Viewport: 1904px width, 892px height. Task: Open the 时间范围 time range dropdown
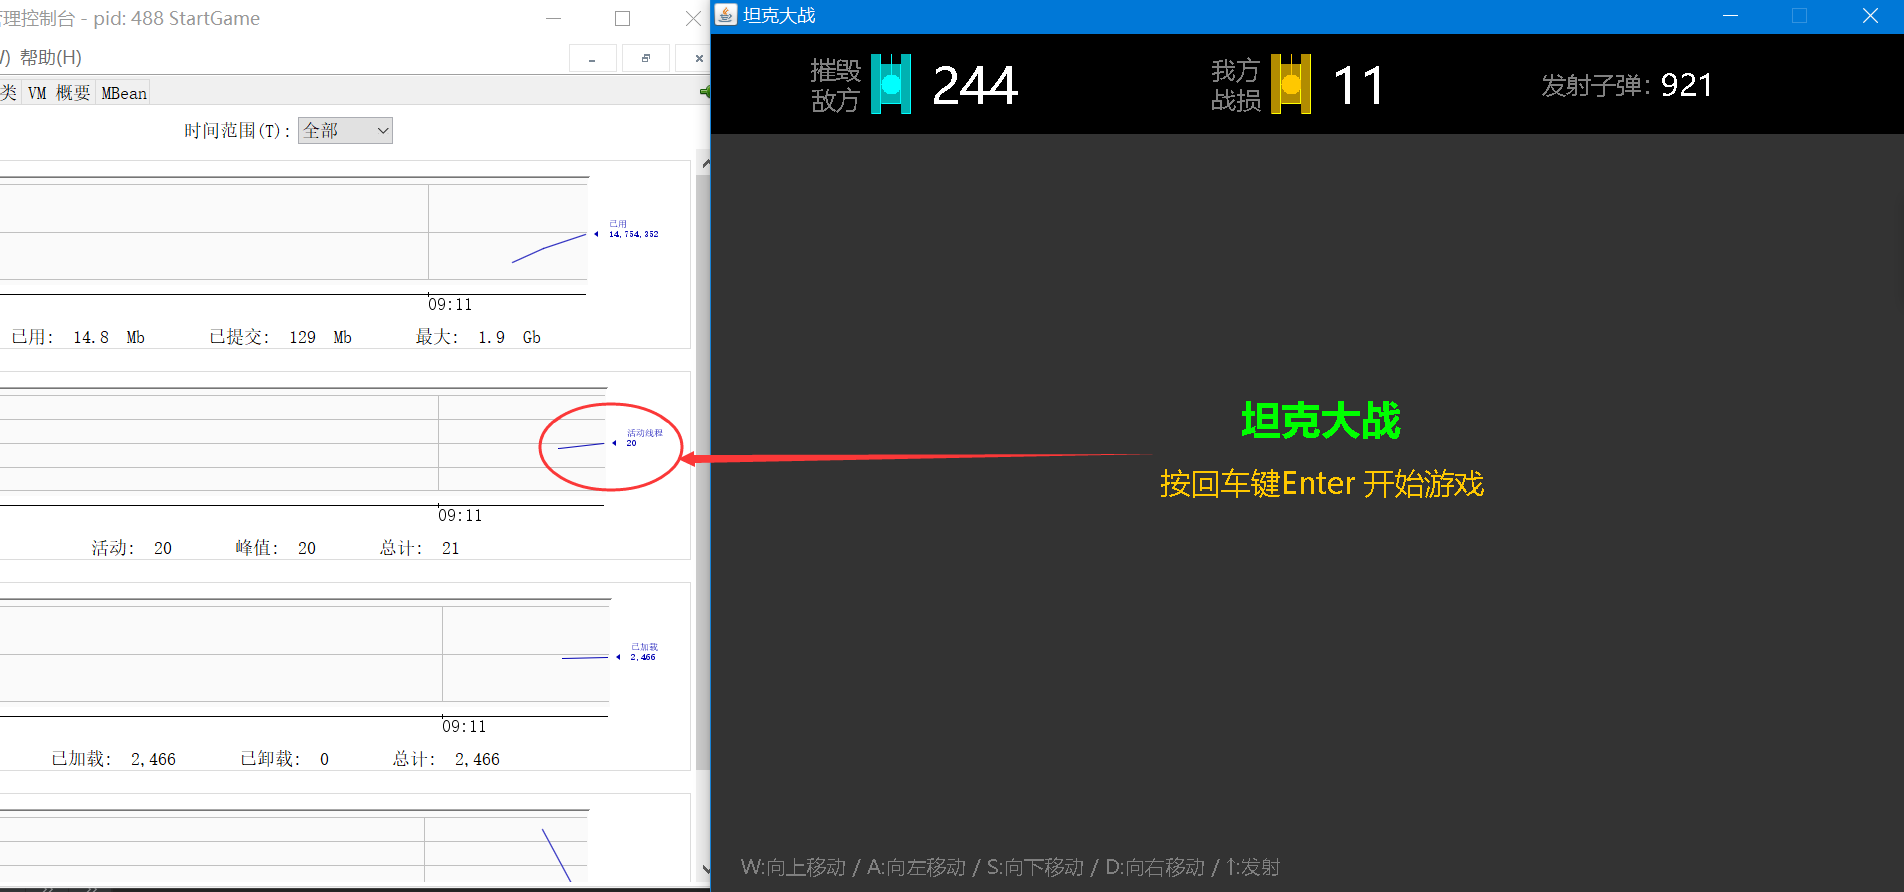[345, 131]
